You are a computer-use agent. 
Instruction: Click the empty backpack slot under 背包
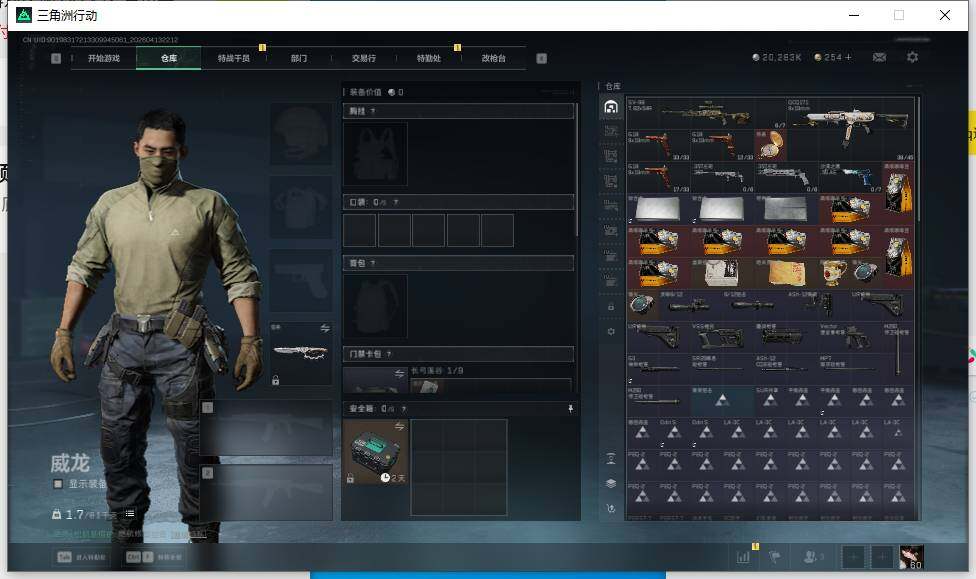[375, 306]
